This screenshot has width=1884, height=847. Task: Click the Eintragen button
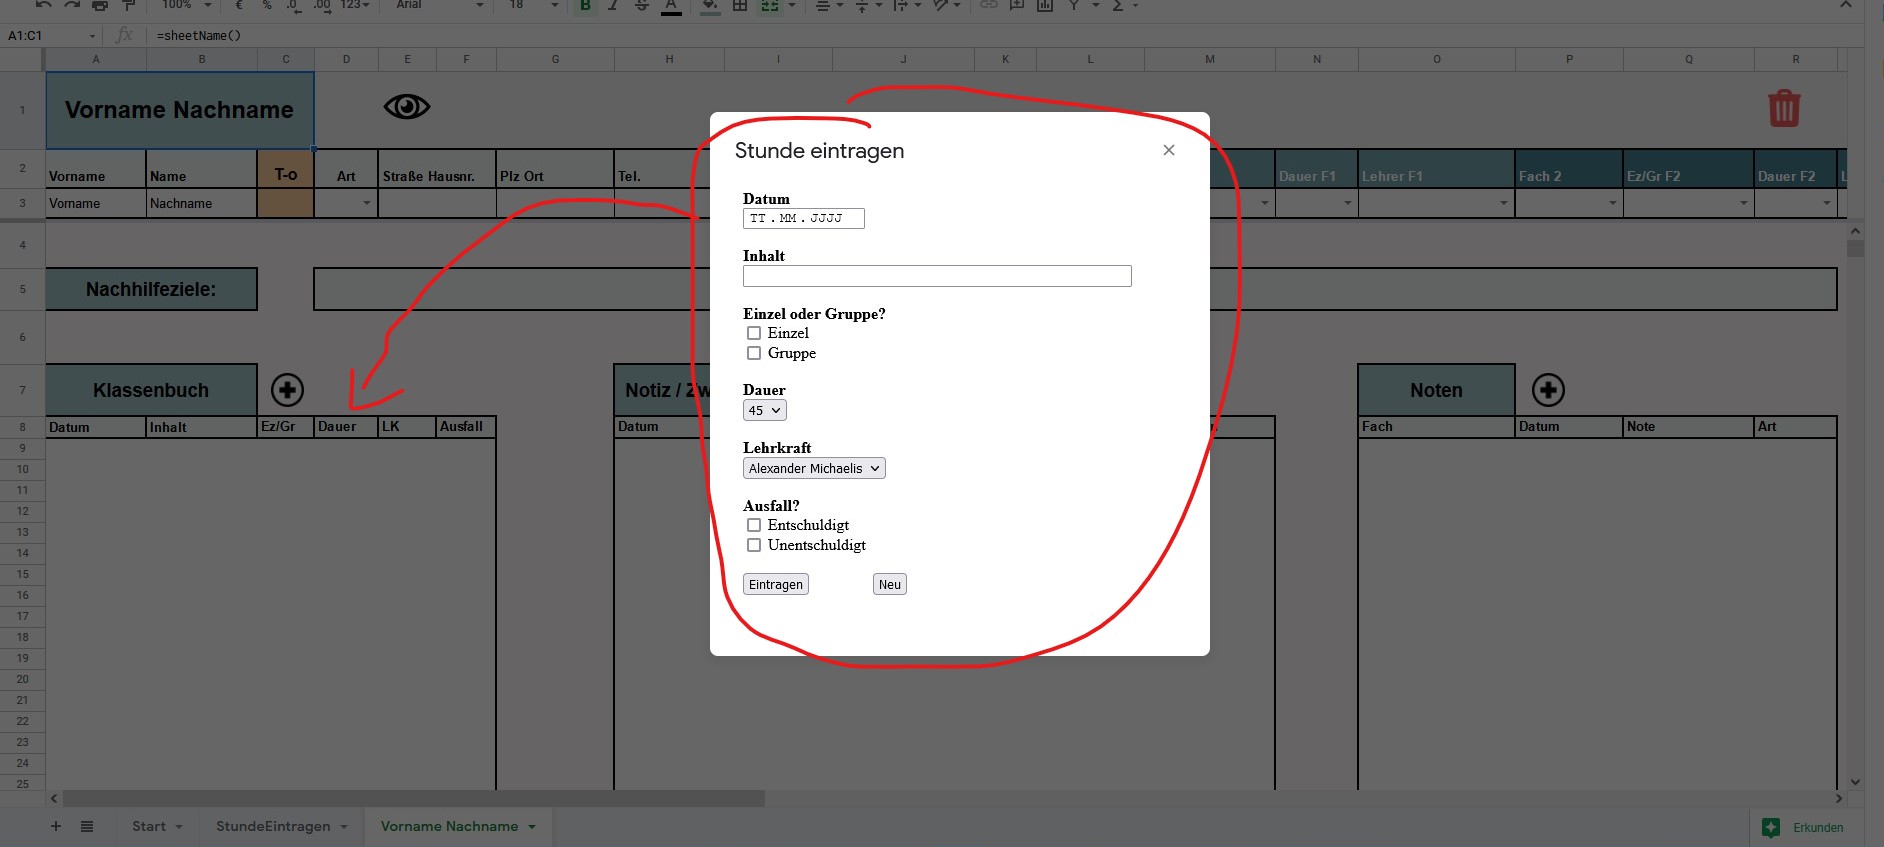(x=776, y=584)
